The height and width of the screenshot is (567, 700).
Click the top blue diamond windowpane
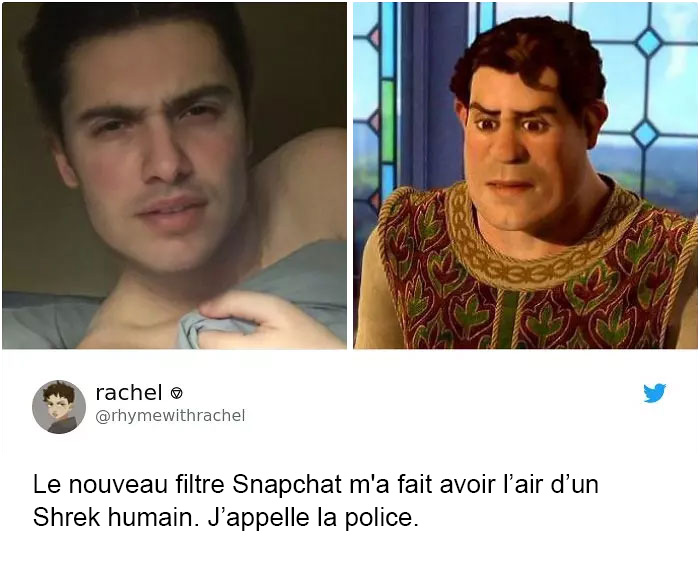click(x=649, y=43)
